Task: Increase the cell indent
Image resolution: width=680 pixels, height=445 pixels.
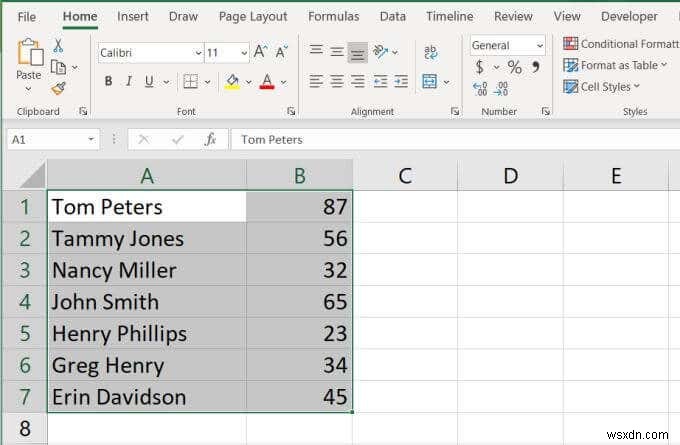Action: 401,81
